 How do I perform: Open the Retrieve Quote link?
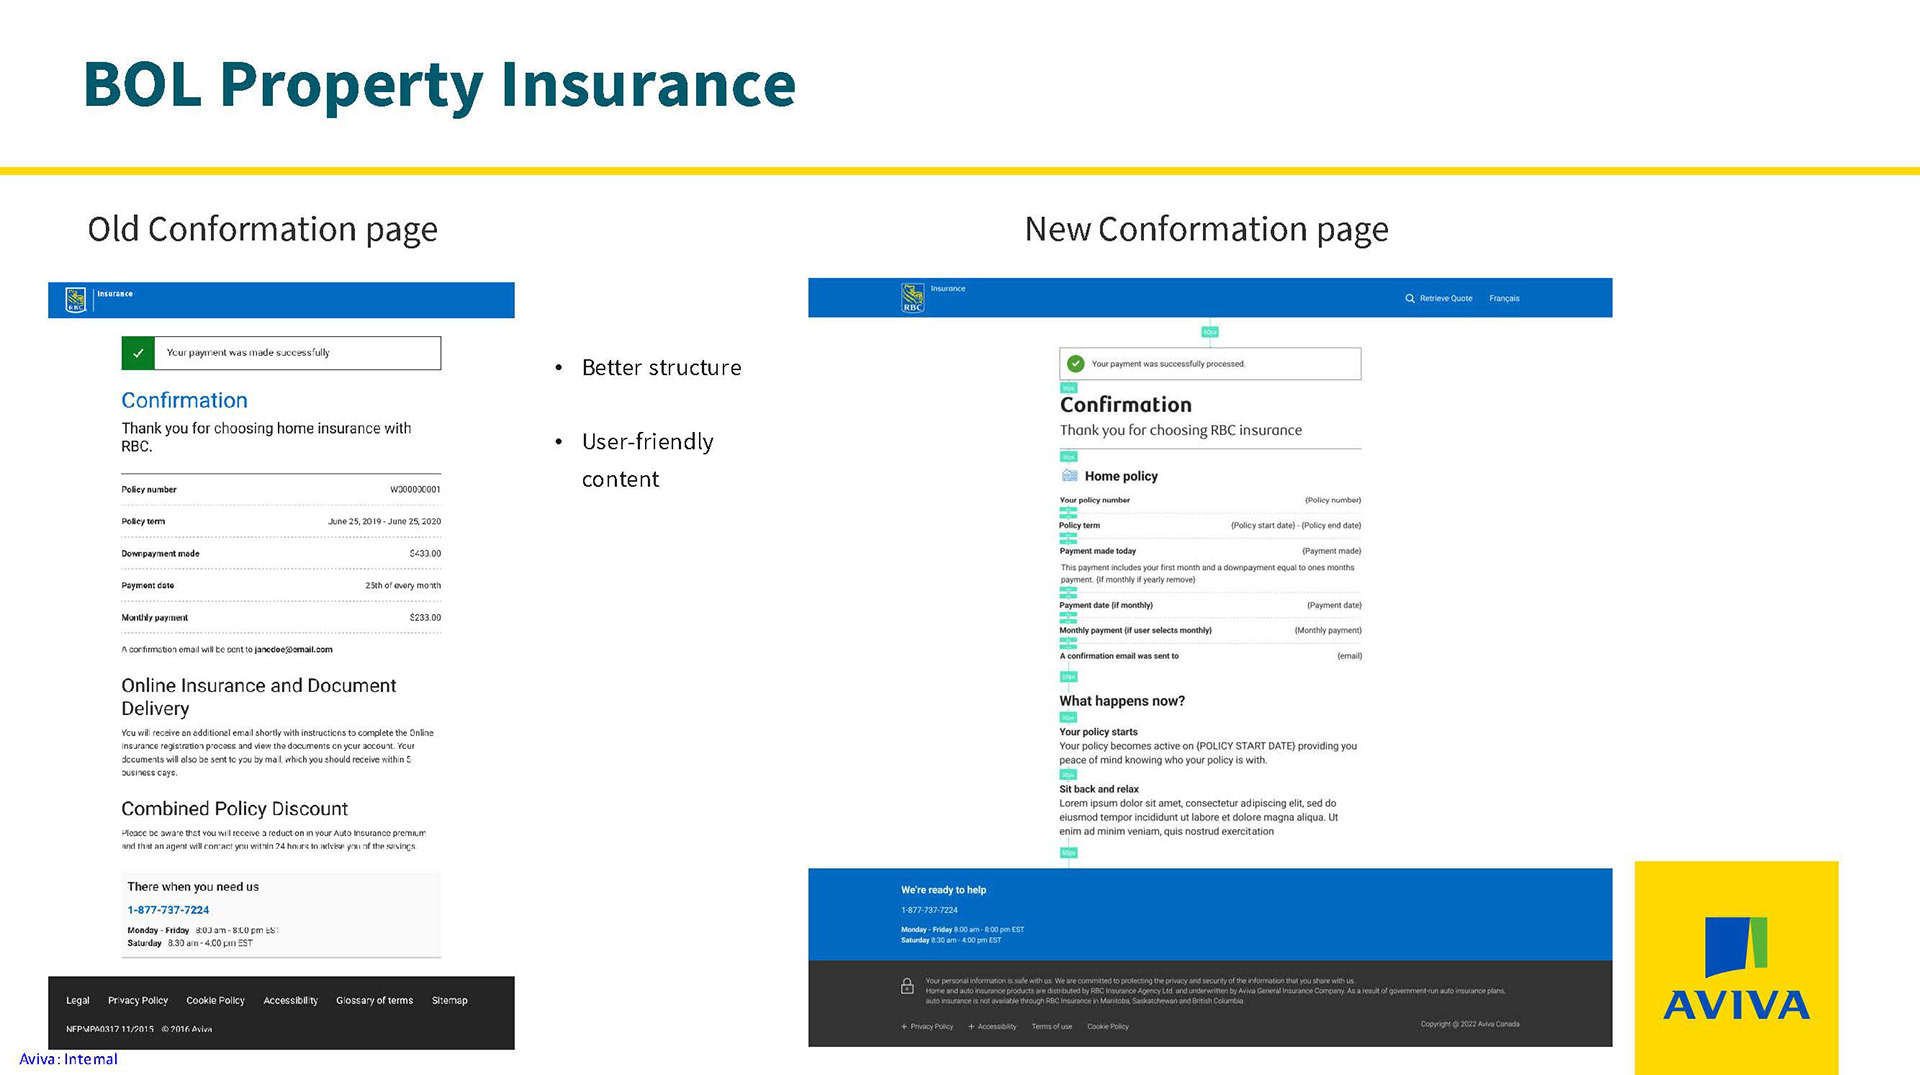coord(1445,298)
